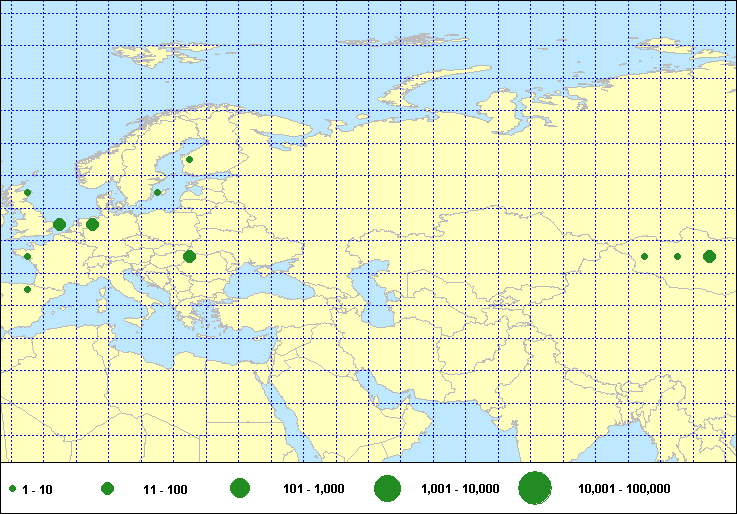Viewport: 737px width, 514px height.
Task: Select the small dot over southern Sweden
Action: [157, 192]
